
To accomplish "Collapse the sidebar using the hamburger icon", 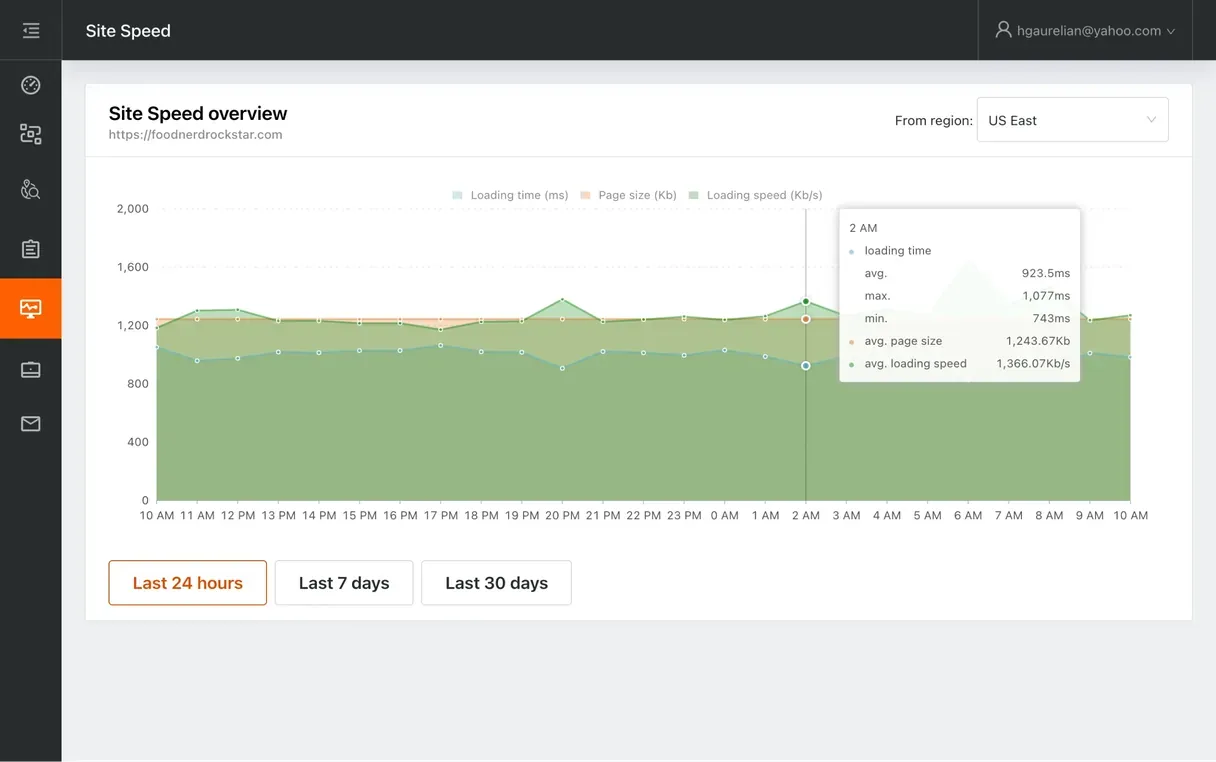I will pos(30,30).
